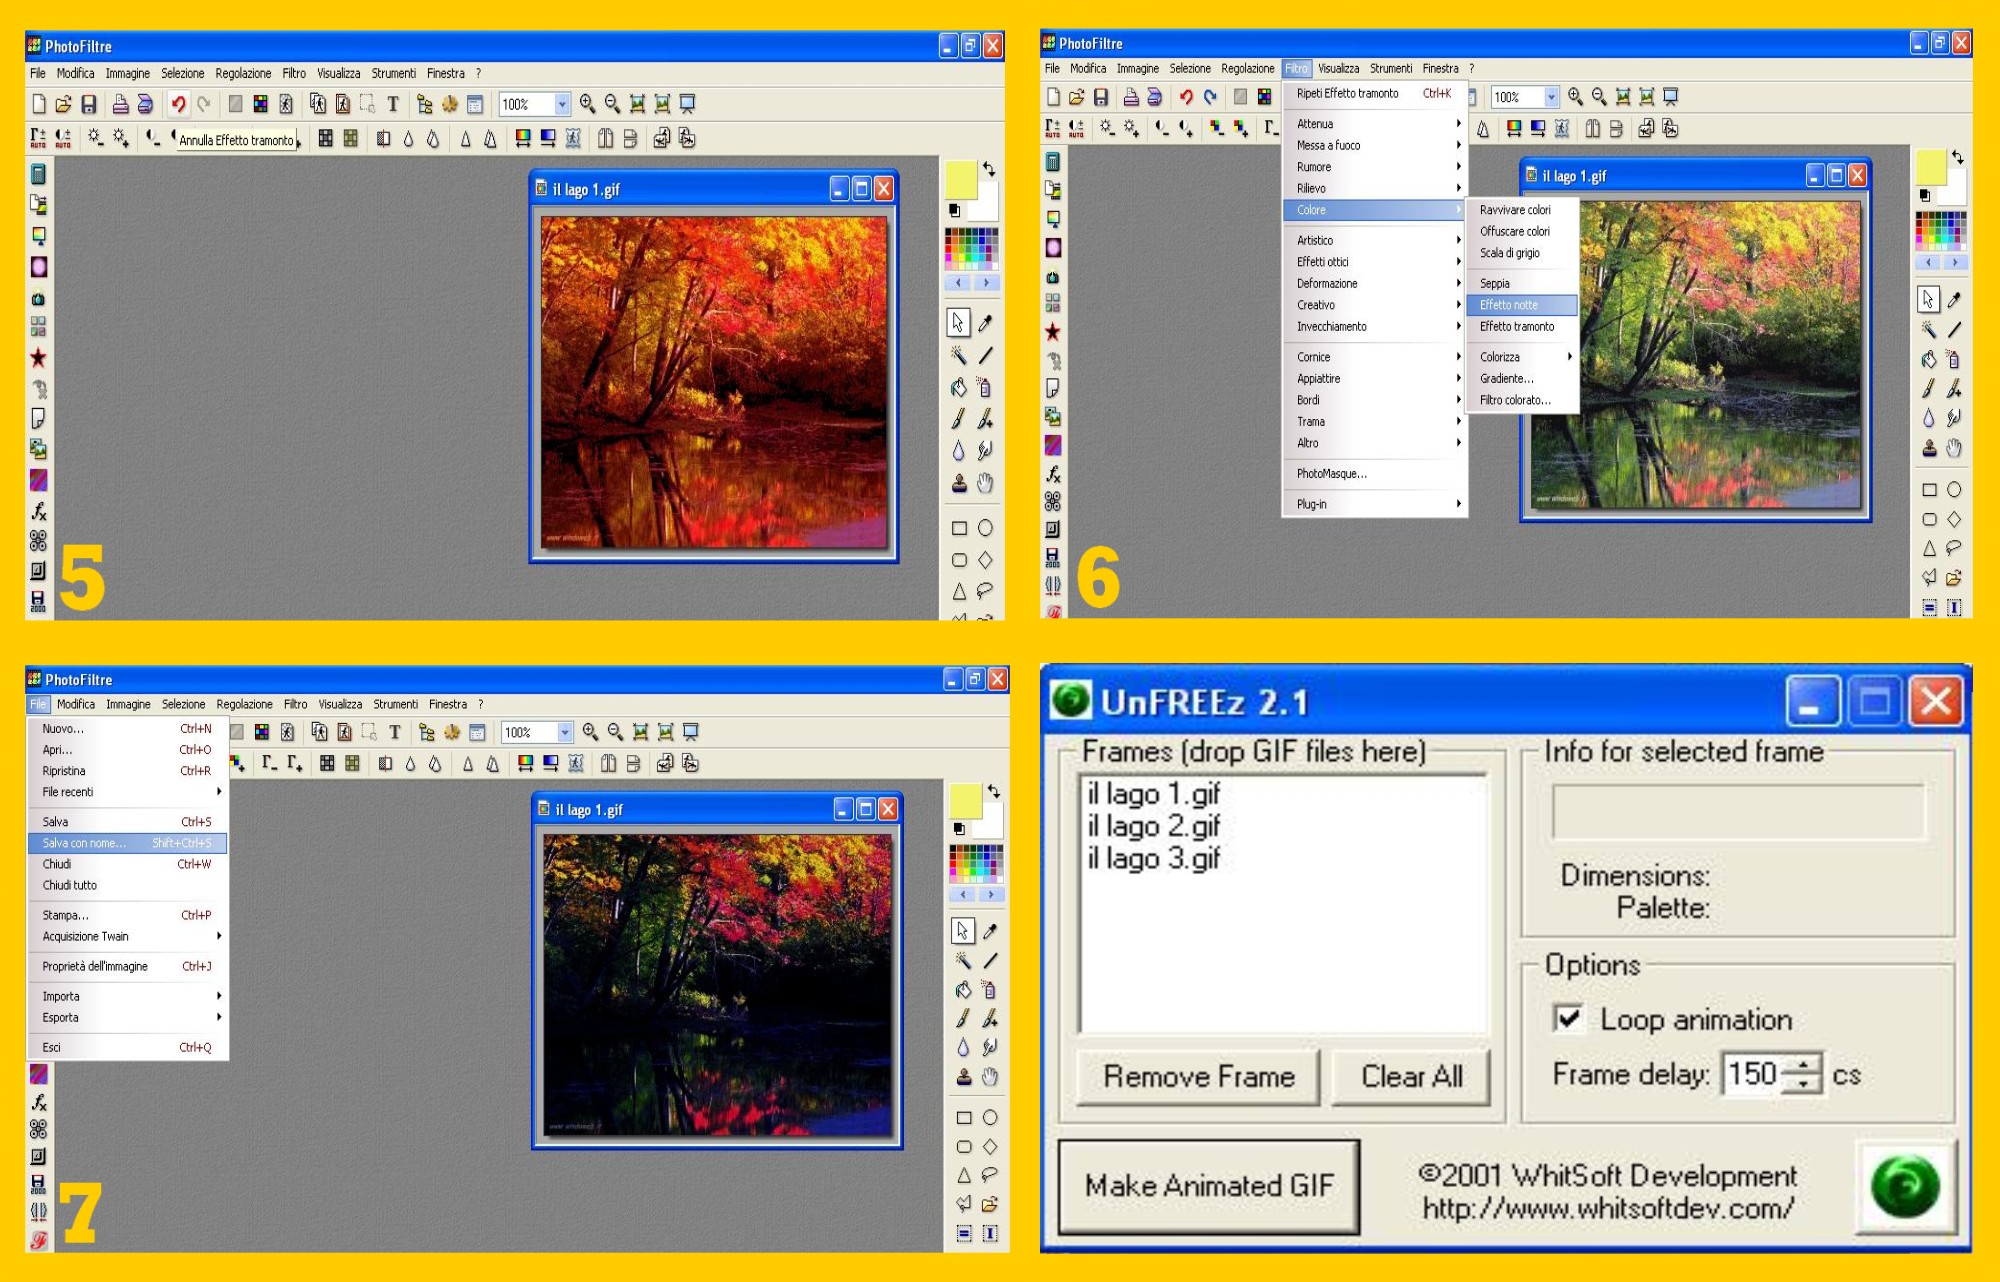Image resolution: width=2000 pixels, height=1282 pixels.
Task: Click the yellow foreground color swatch in panel 5
Action: point(961,180)
